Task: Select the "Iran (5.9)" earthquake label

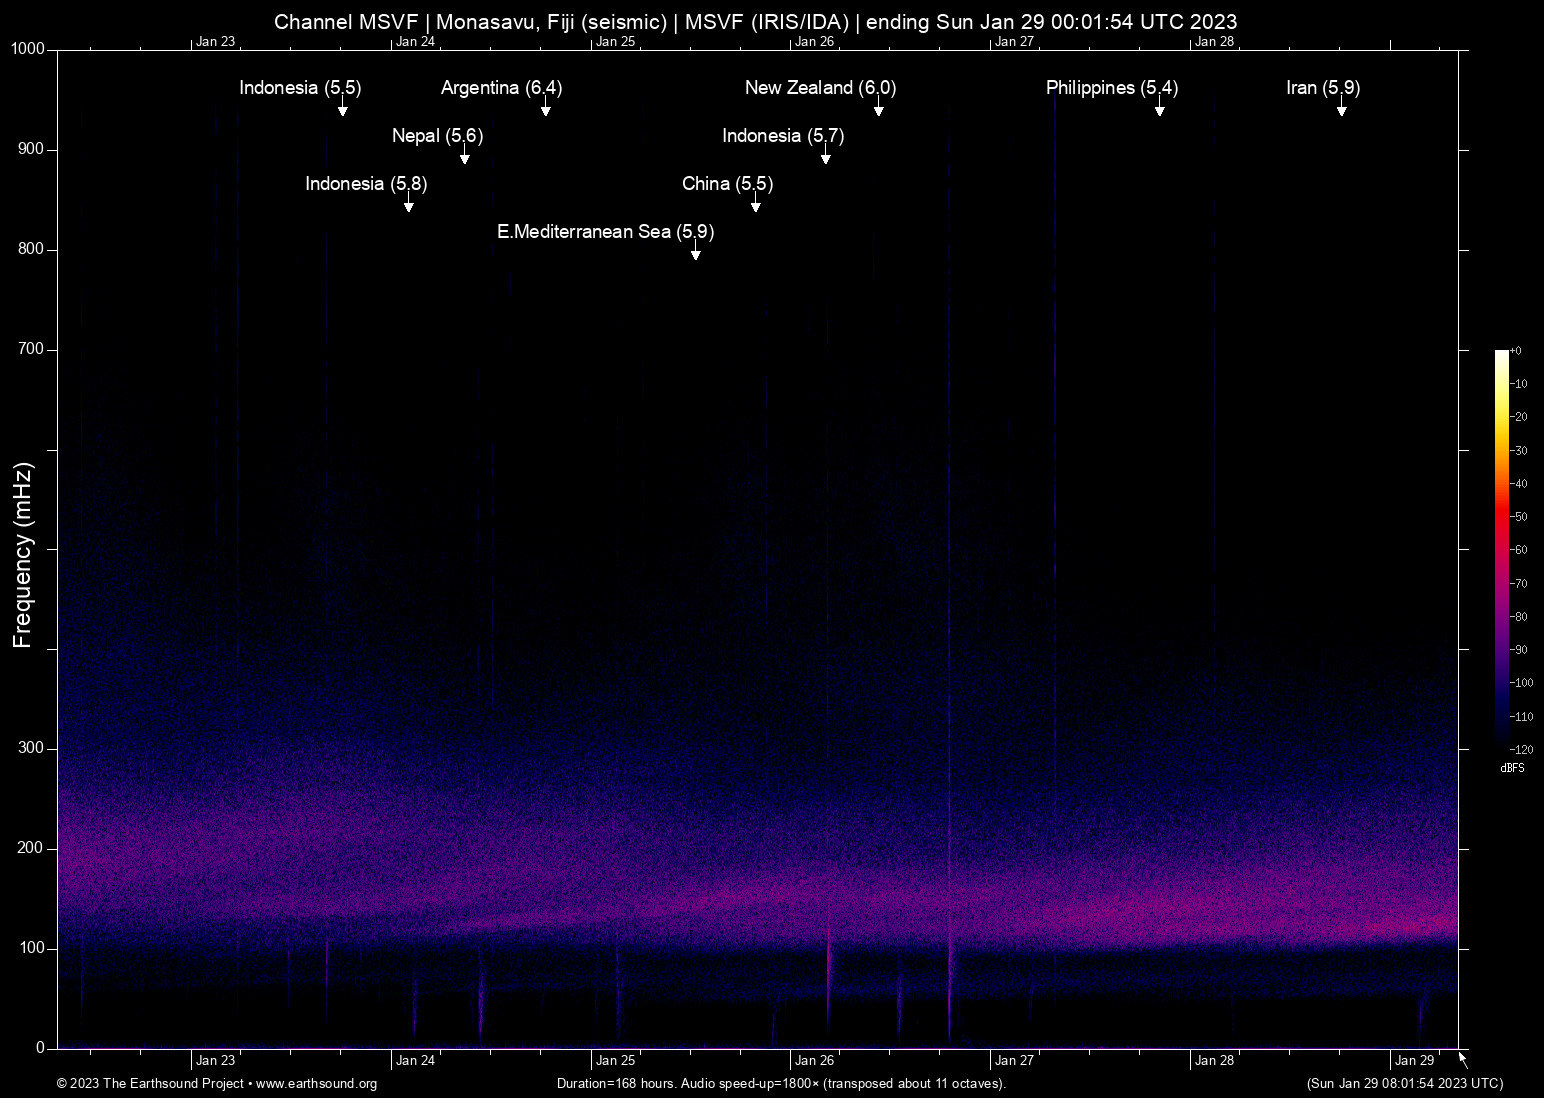Action: [x=1323, y=88]
